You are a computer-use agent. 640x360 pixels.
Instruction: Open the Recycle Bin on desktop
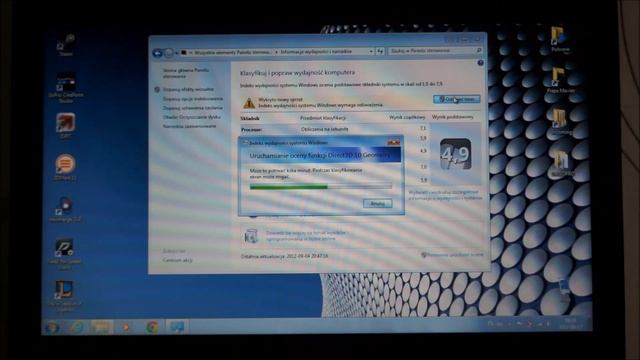pyautogui.click(x=564, y=290)
